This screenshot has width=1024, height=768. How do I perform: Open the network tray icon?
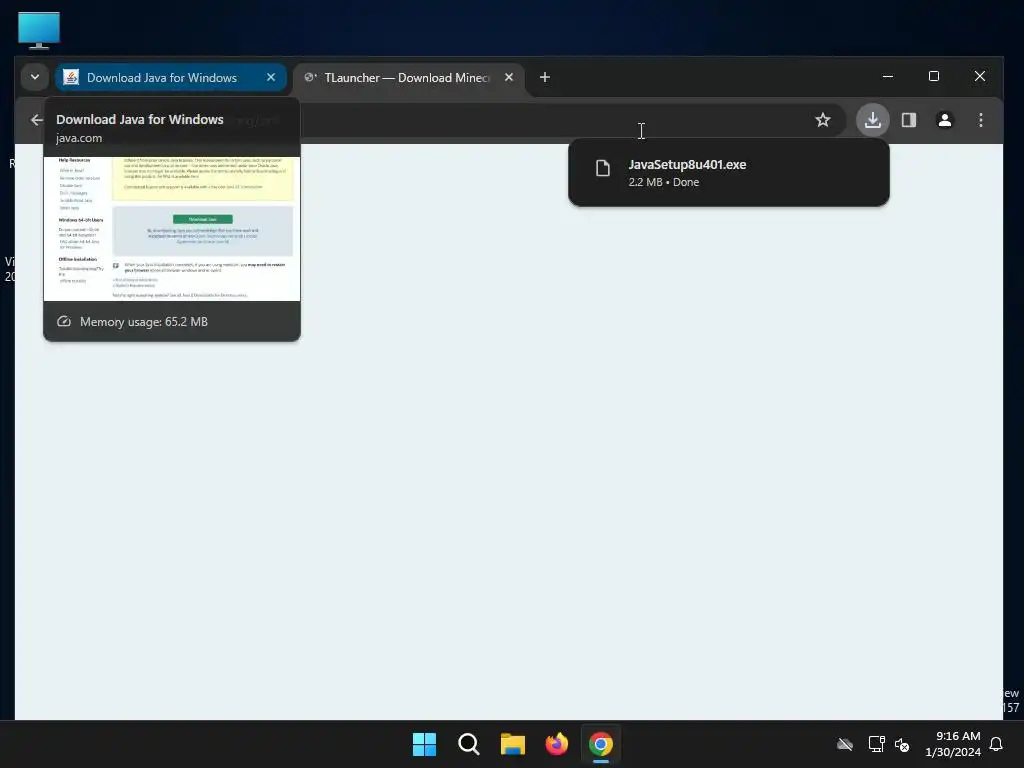[876, 744]
